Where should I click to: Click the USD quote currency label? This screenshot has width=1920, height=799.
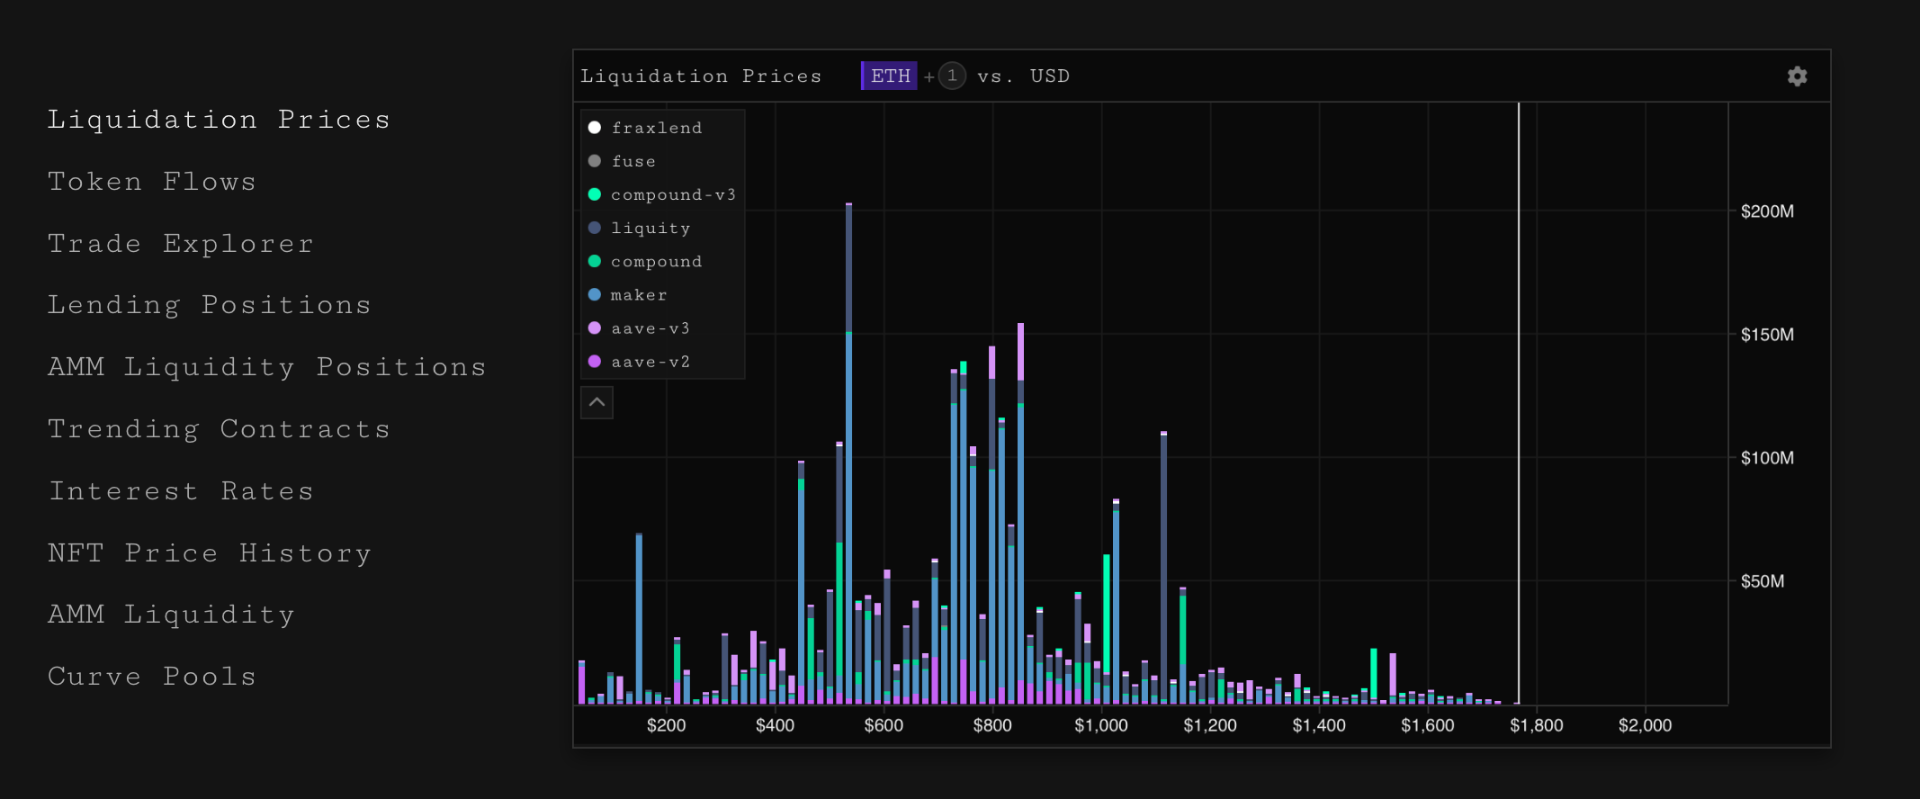click(1050, 76)
